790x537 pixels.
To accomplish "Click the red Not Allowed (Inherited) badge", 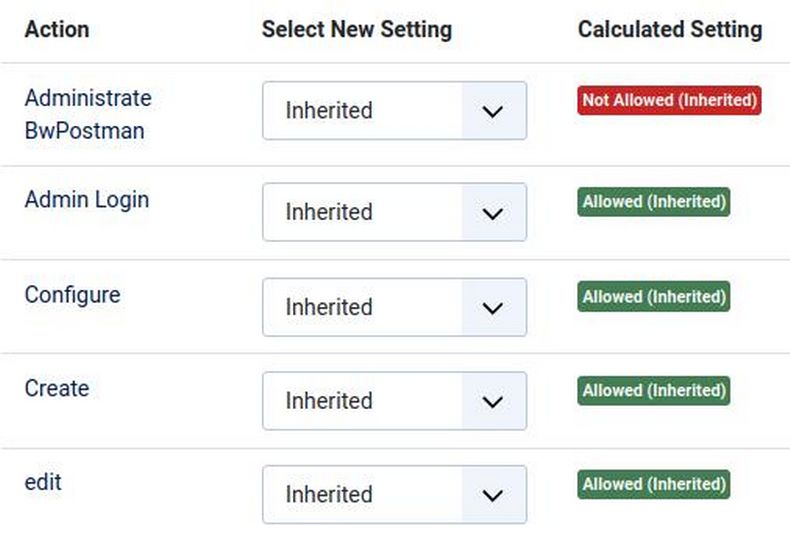I will pyautogui.click(x=669, y=101).
